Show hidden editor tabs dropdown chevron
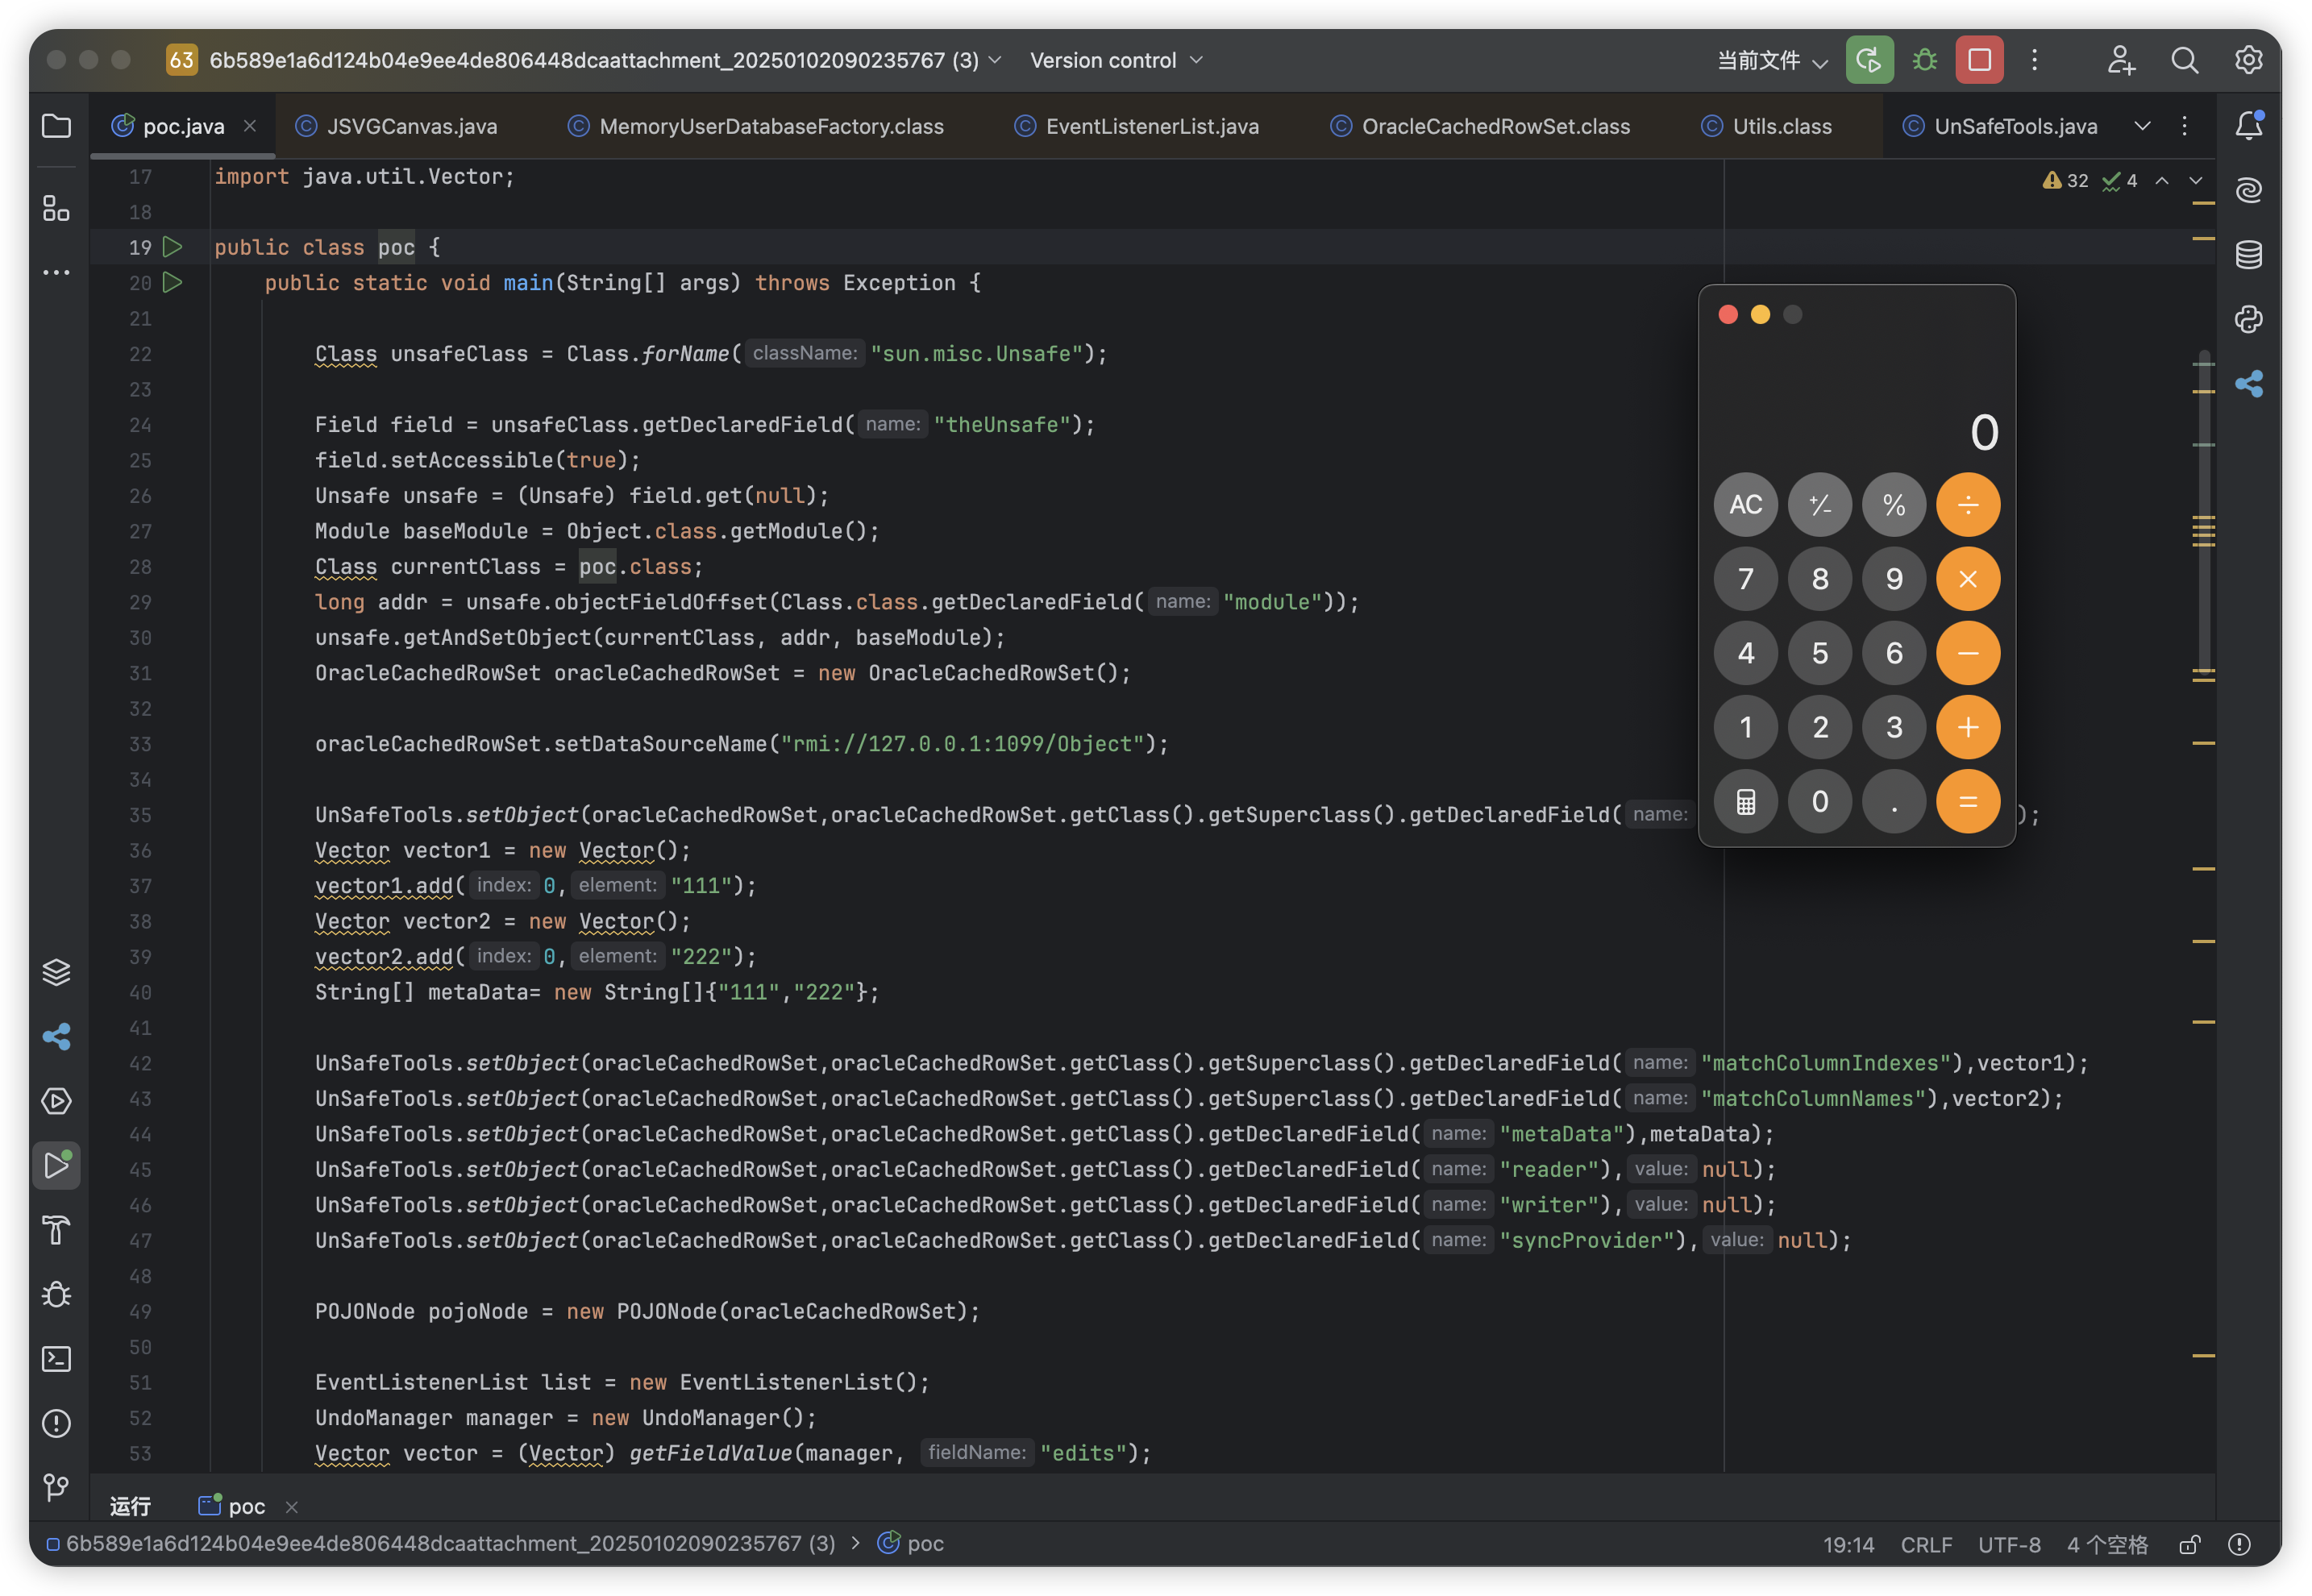The height and width of the screenshot is (1596, 2312). click(2142, 126)
